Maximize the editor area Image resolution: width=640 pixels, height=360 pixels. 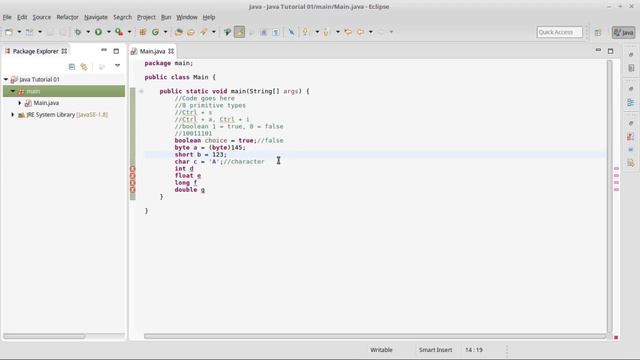(611, 51)
